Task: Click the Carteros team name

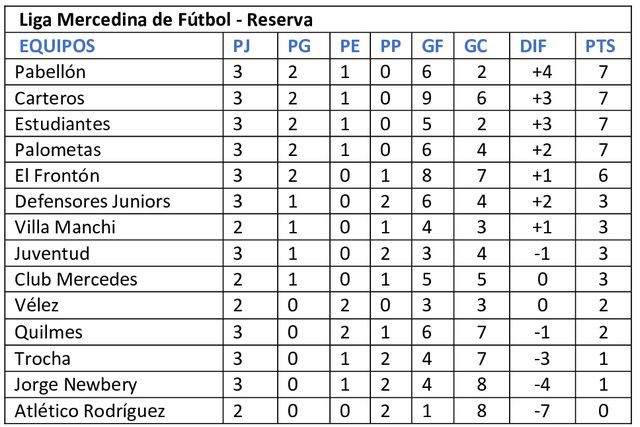Action: coord(49,98)
